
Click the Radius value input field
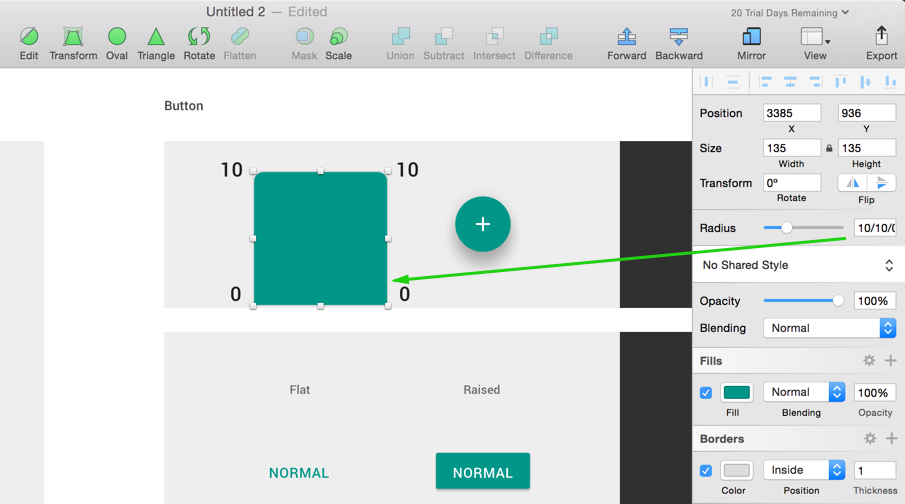coord(874,228)
